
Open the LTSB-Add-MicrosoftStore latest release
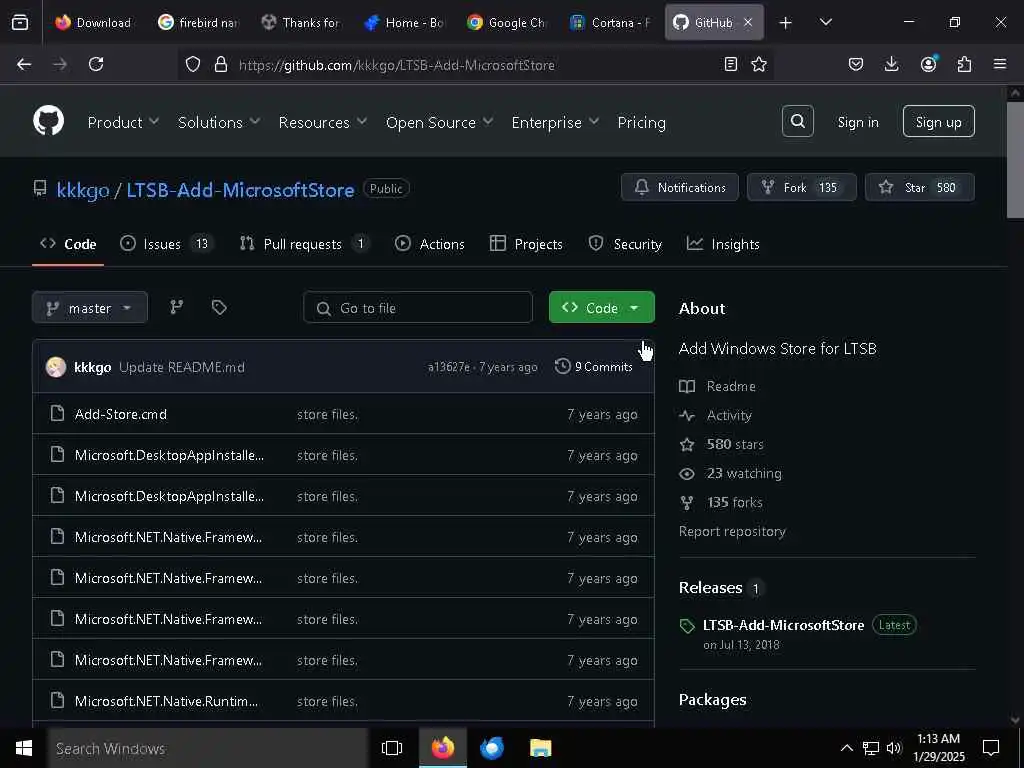click(783, 625)
